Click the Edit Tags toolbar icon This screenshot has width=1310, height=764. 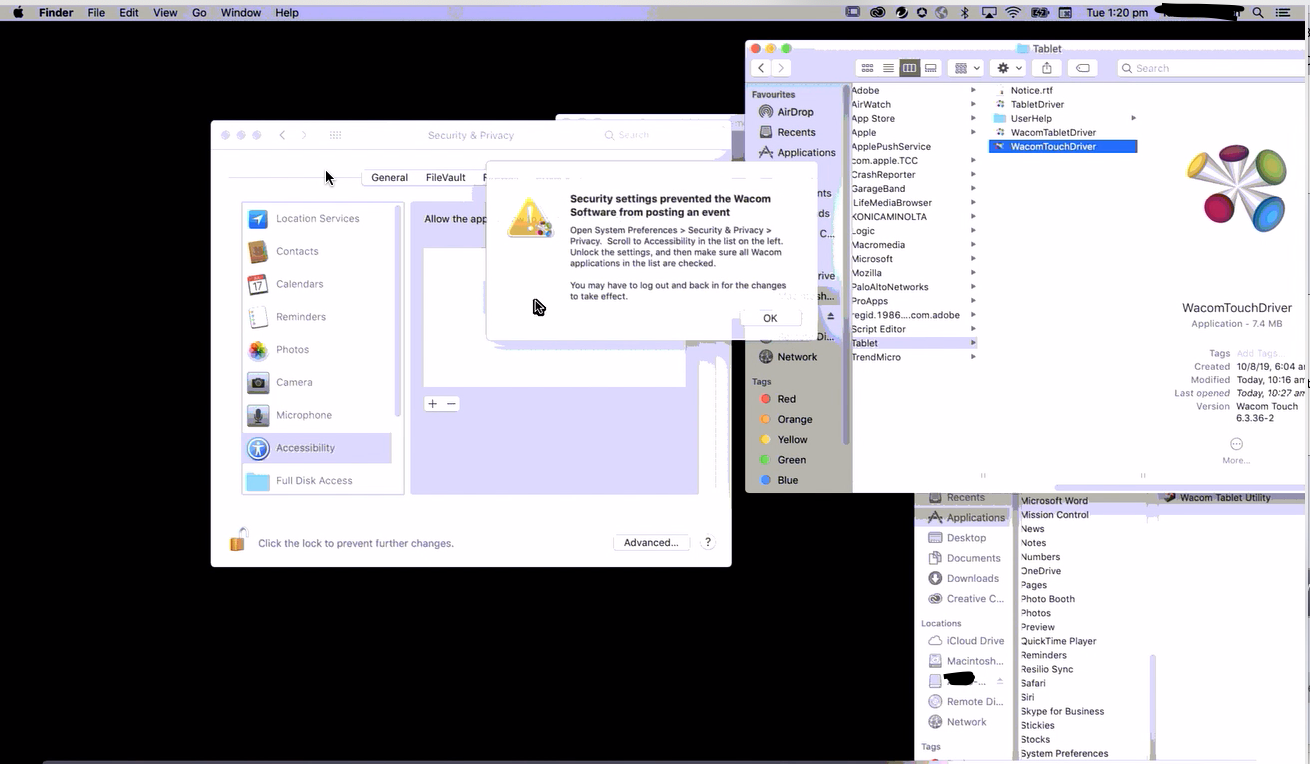pos(1082,68)
